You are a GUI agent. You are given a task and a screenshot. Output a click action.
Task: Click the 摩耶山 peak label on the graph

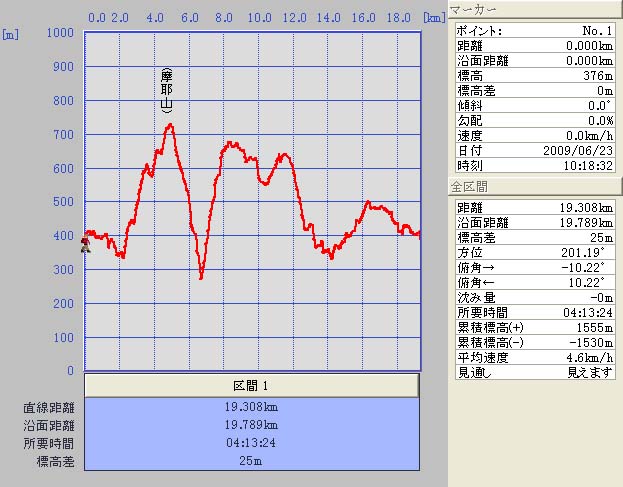pyautogui.click(x=166, y=91)
